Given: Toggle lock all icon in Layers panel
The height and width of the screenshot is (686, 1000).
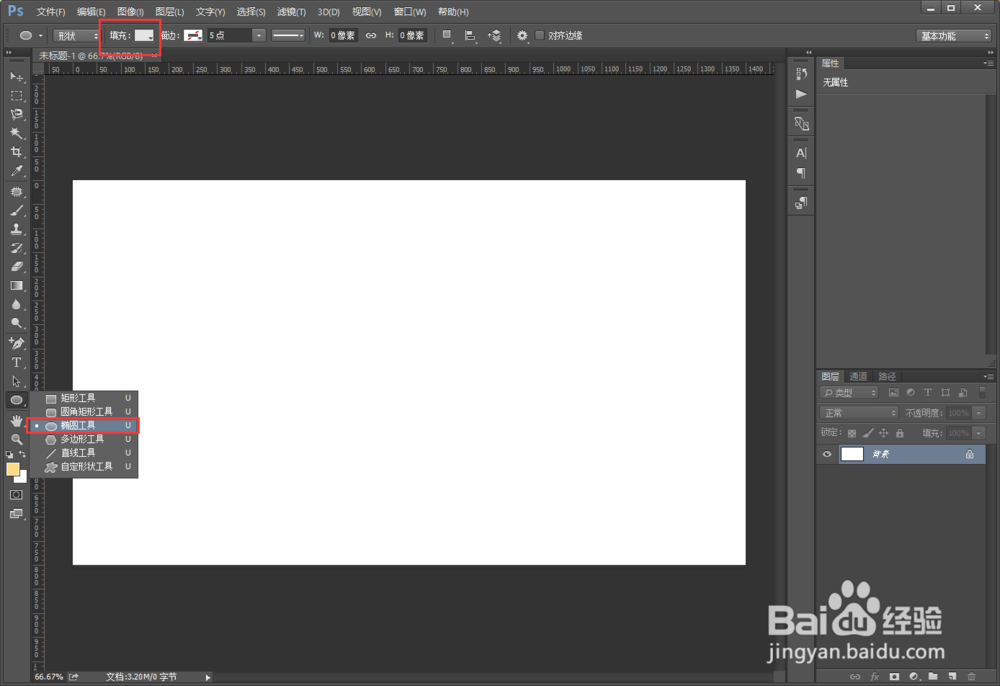Looking at the screenshot, I should pos(899,433).
